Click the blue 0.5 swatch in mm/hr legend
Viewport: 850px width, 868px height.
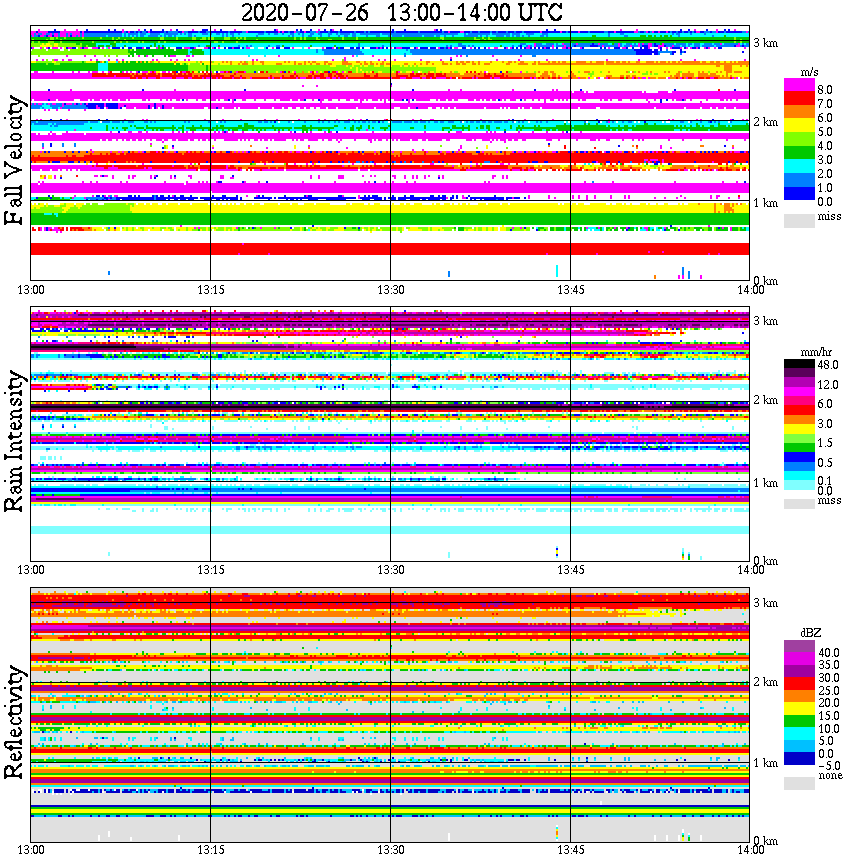[x=799, y=457]
